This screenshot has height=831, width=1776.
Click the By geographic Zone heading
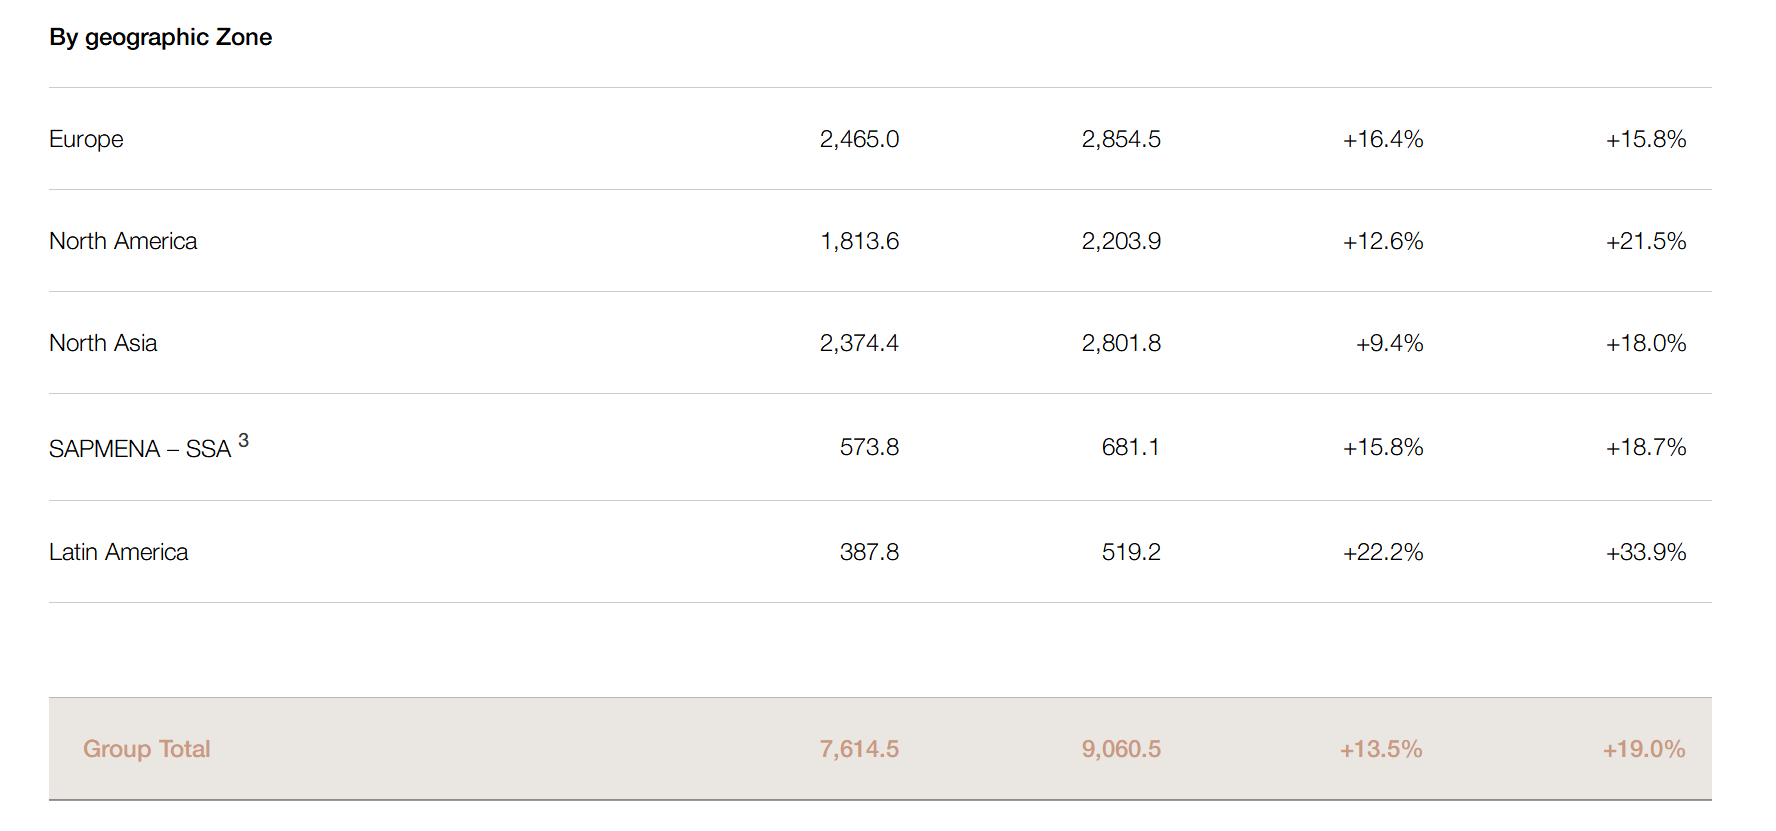[x=160, y=37]
